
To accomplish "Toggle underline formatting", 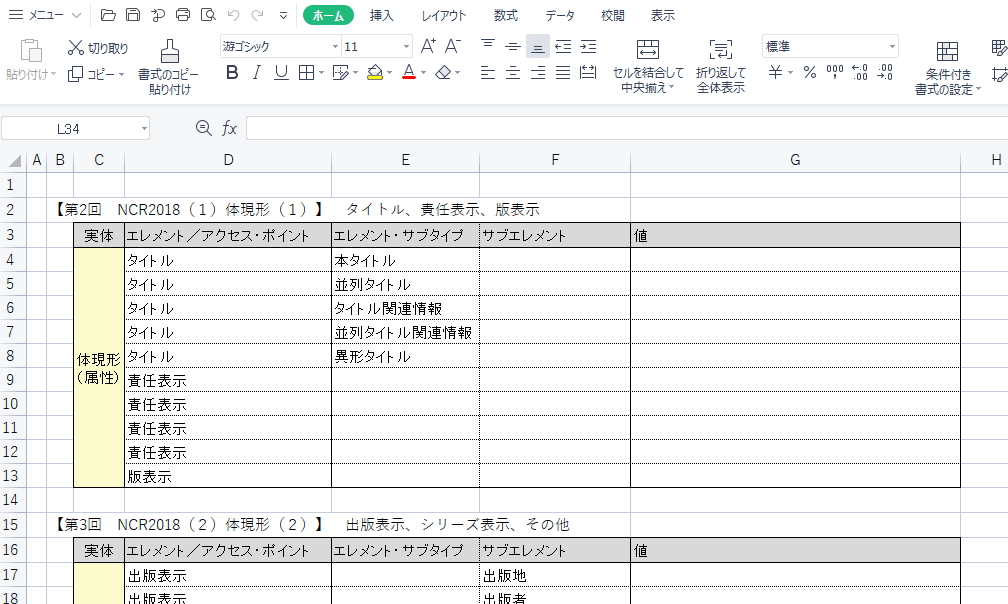I will [280, 73].
